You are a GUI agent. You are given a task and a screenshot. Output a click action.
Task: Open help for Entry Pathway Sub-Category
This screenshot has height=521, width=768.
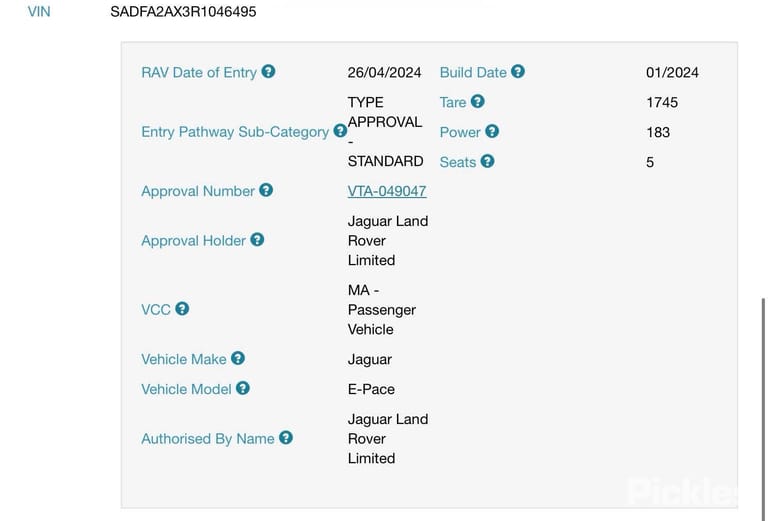point(340,131)
